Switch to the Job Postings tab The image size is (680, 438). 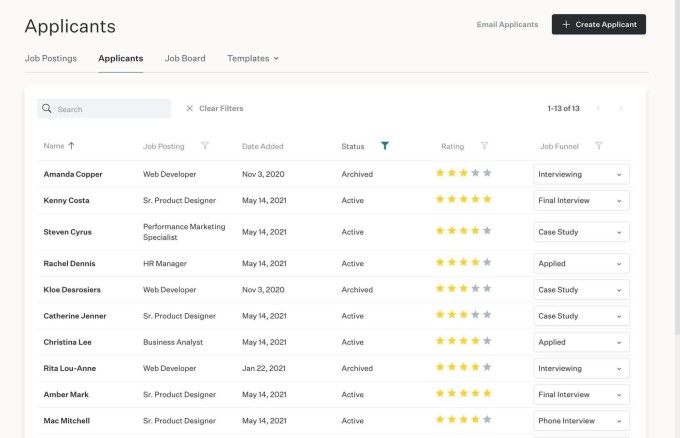[50, 58]
